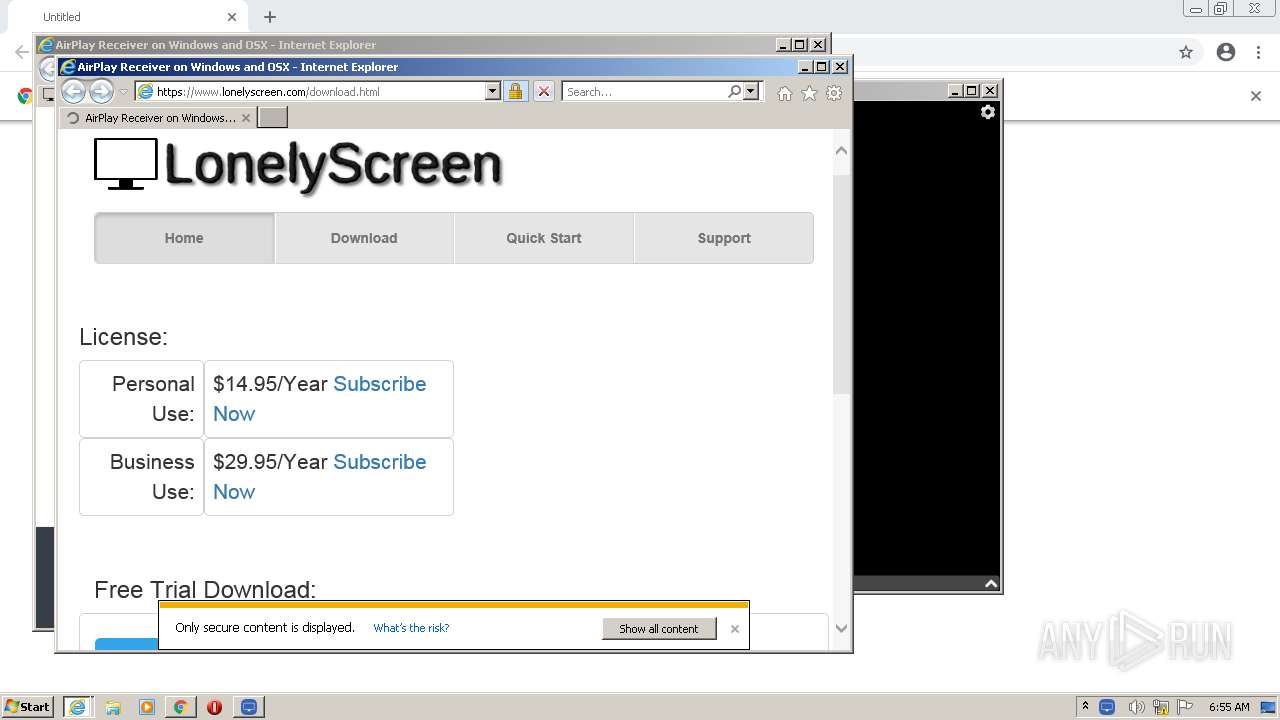This screenshot has height=720, width=1280.
Task: Click the 6:55 AM clock
Action: pos(1229,707)
